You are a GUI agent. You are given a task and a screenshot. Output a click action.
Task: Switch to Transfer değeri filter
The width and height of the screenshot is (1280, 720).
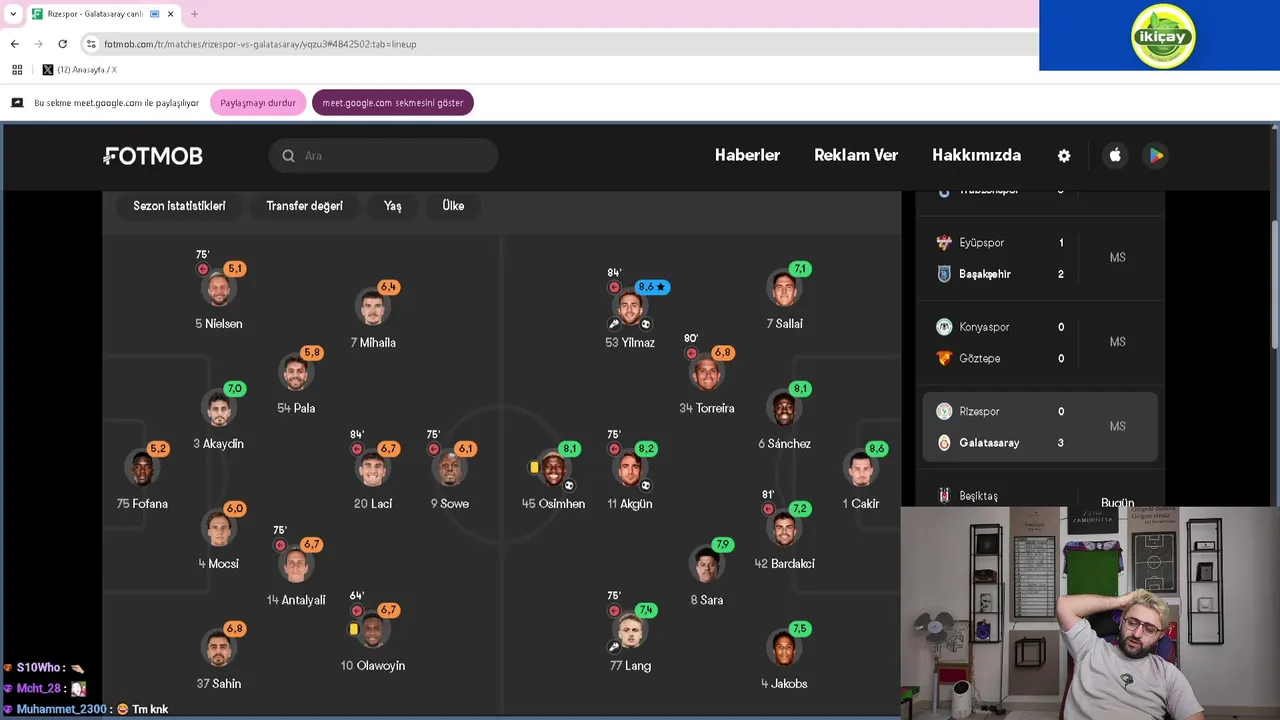pos(304,206)
